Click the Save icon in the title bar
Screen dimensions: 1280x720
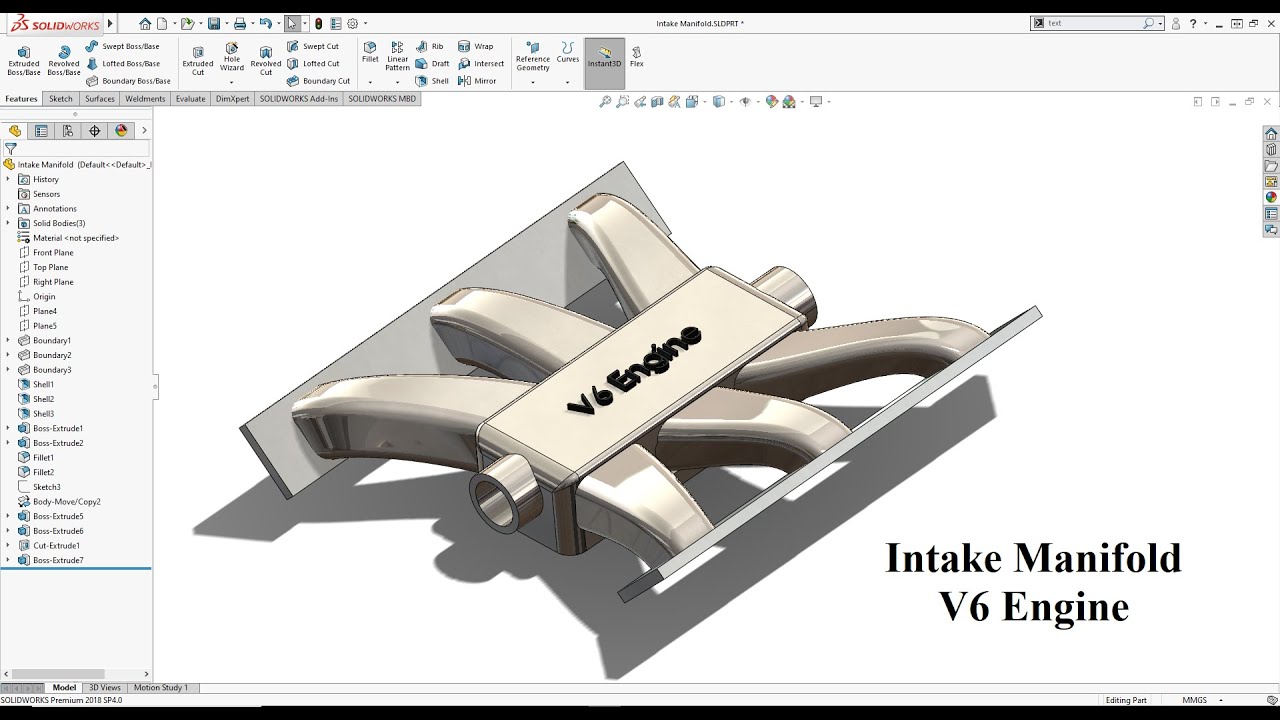click(213, 23)
